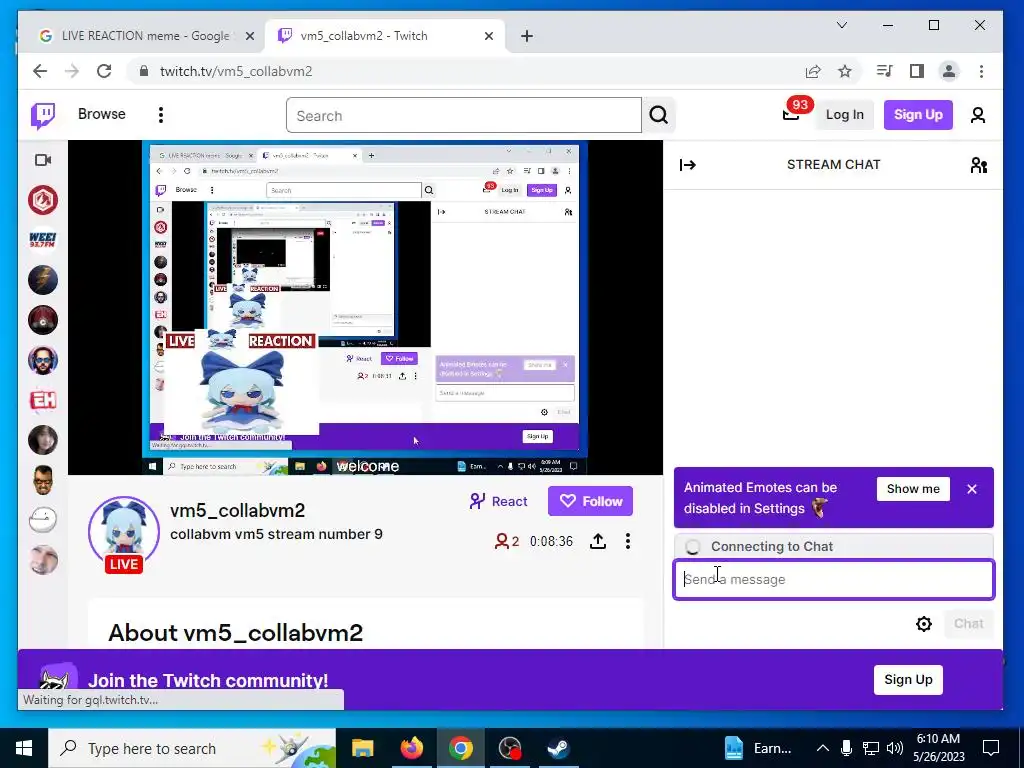Follow the vm5_collabvm2 channel
This screenshot has height=768, width=1024.
pyautogui.click(x=590, y=502)
